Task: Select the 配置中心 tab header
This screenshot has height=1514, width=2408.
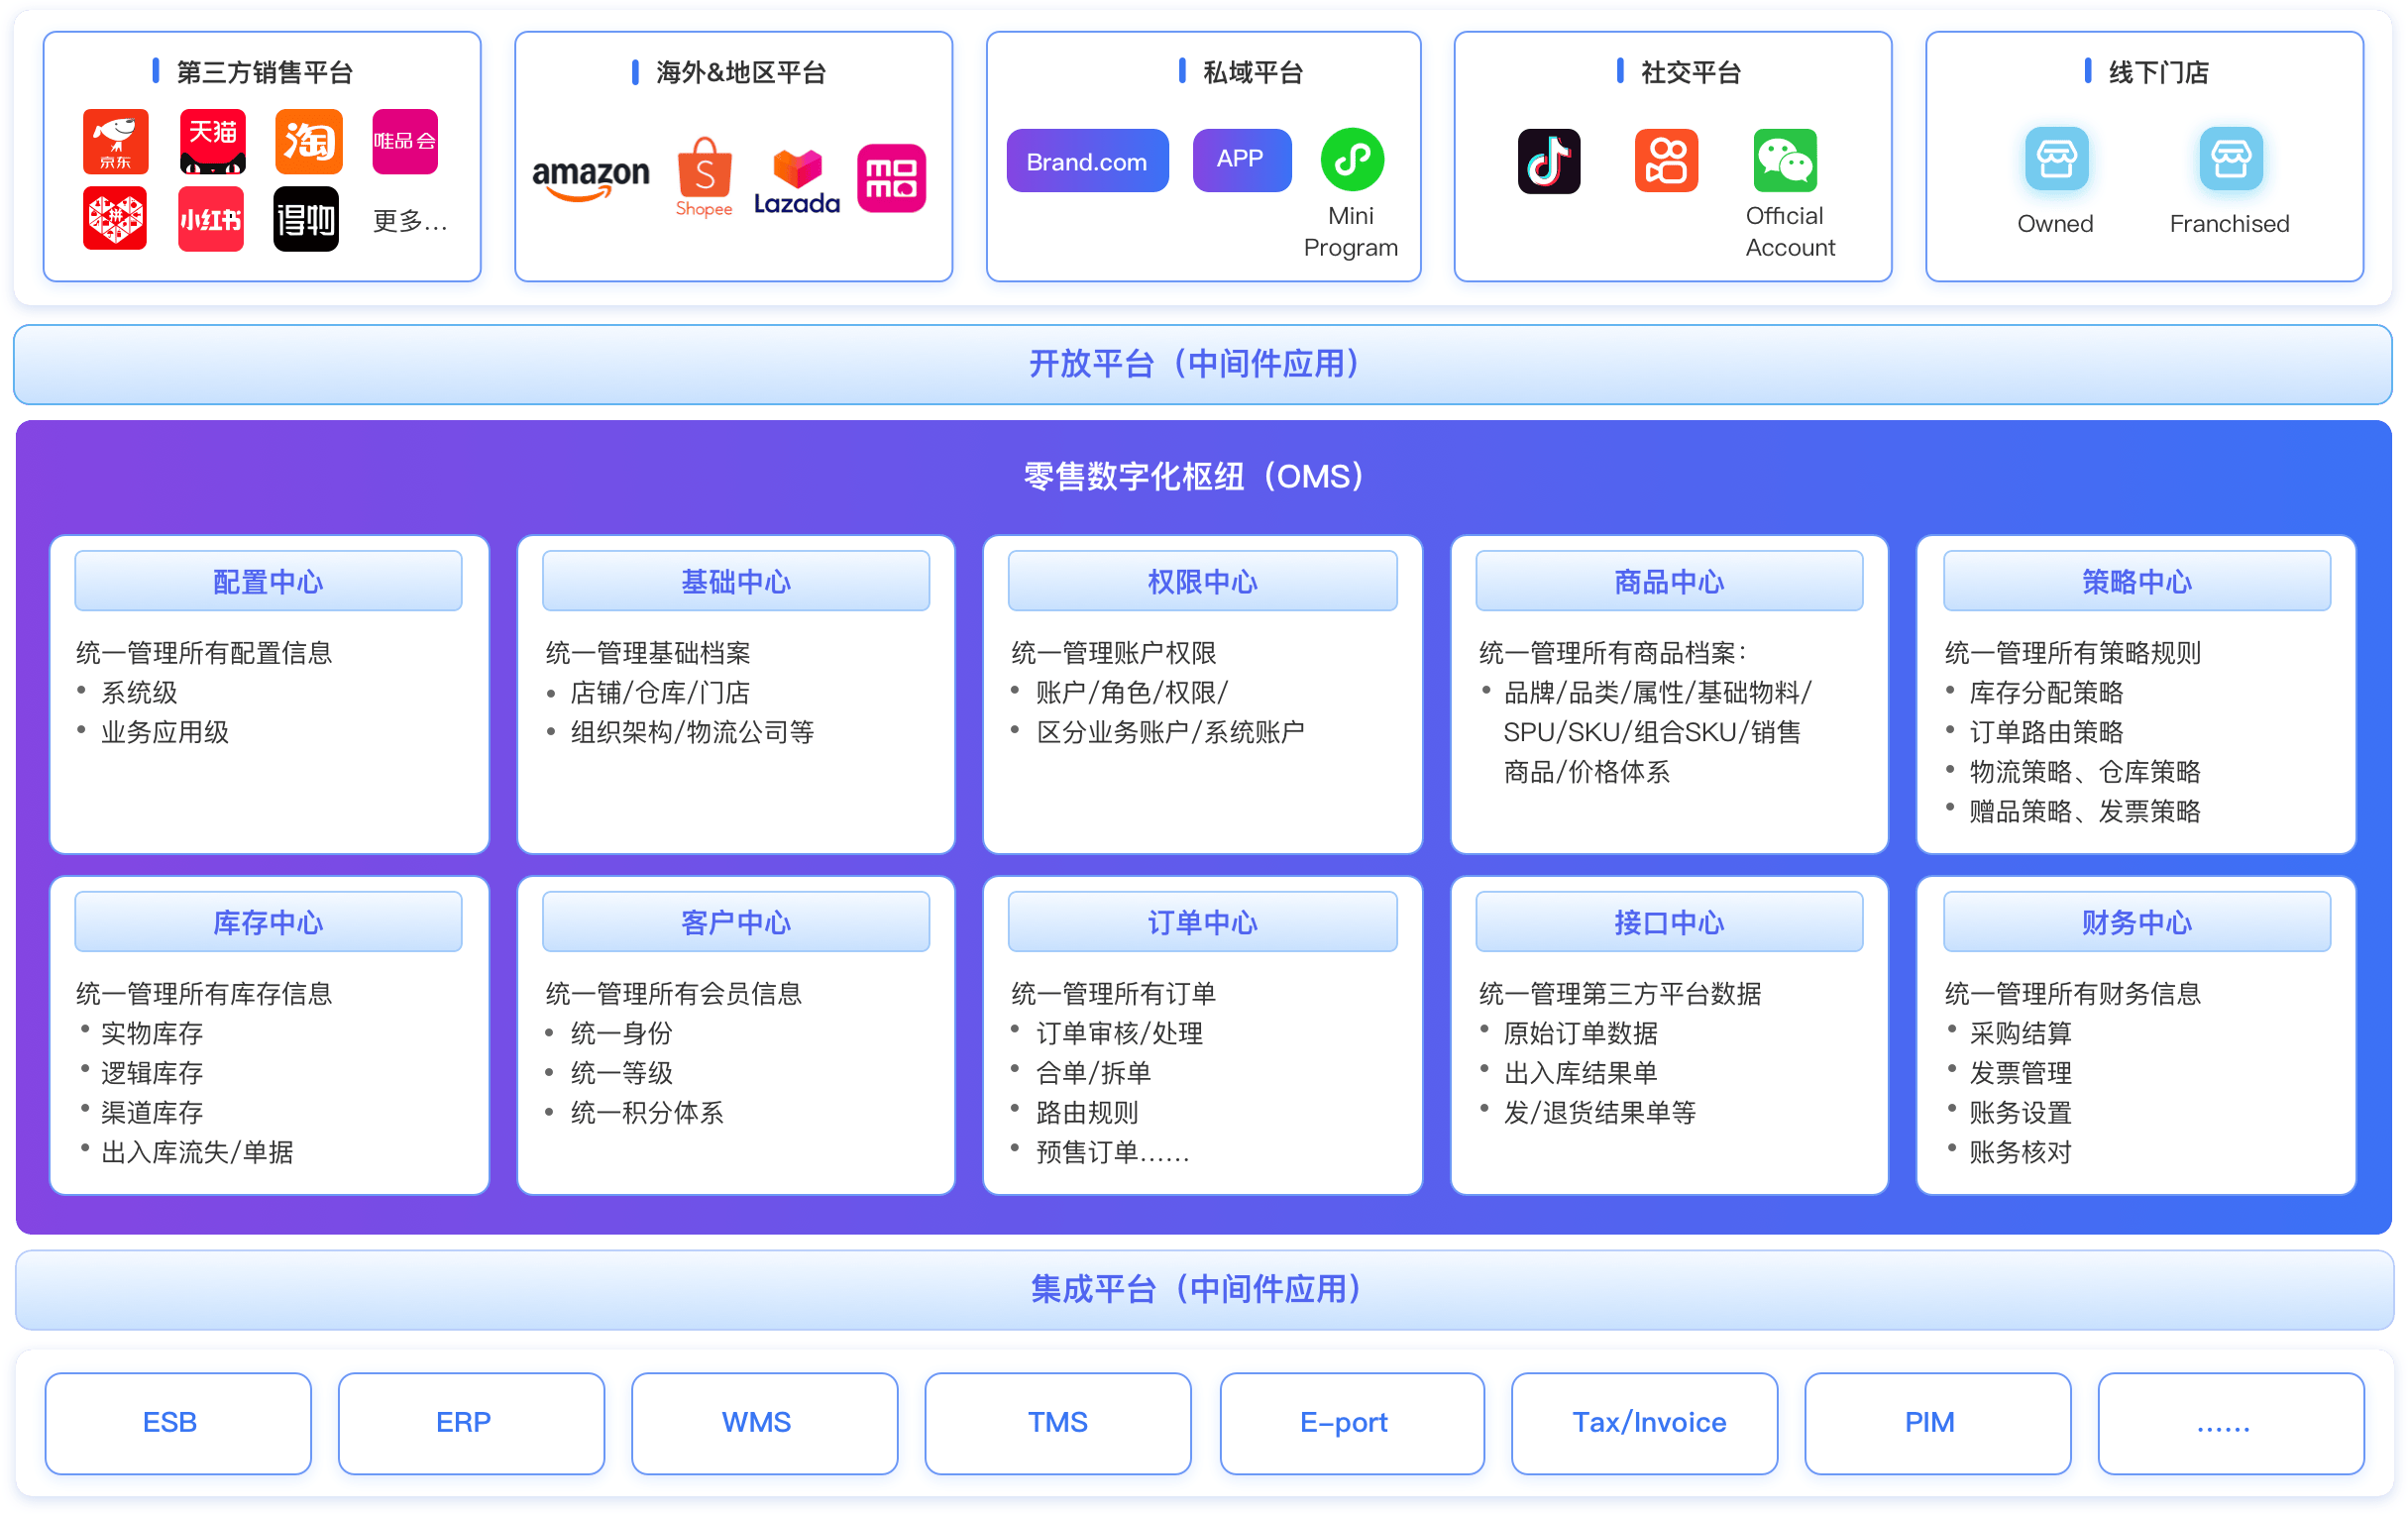Action: (x=269, y=580)
